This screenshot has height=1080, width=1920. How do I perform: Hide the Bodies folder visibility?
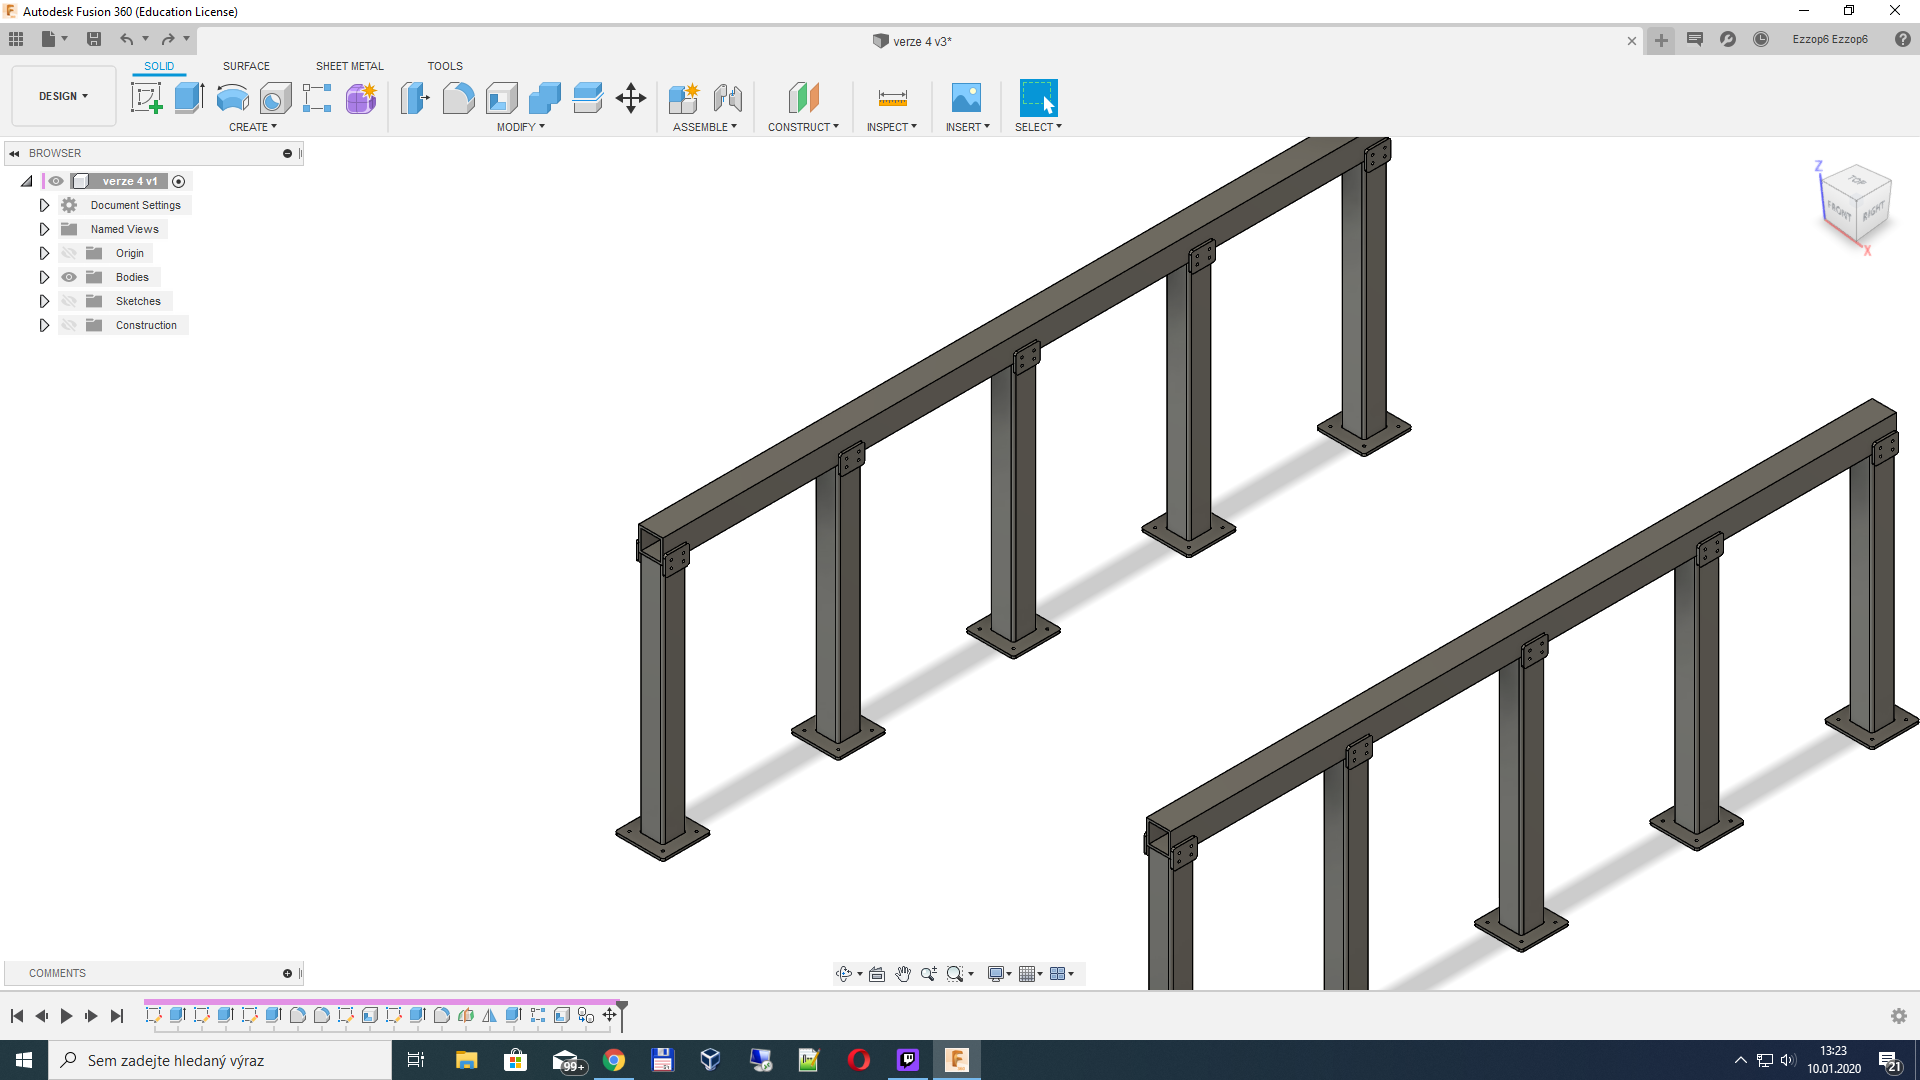point(69,277)
